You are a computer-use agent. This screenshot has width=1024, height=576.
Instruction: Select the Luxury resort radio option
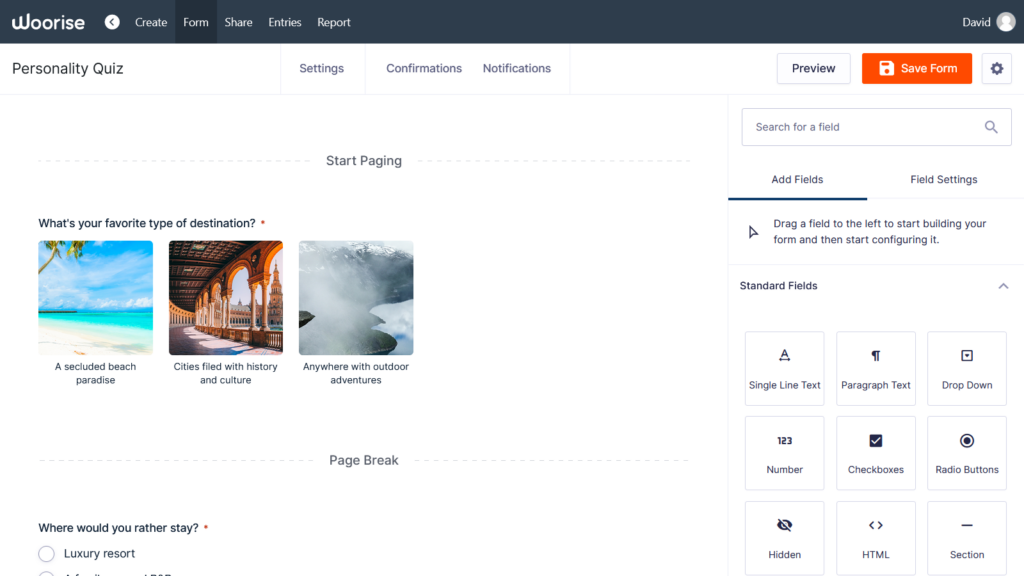tap(46, 553)
